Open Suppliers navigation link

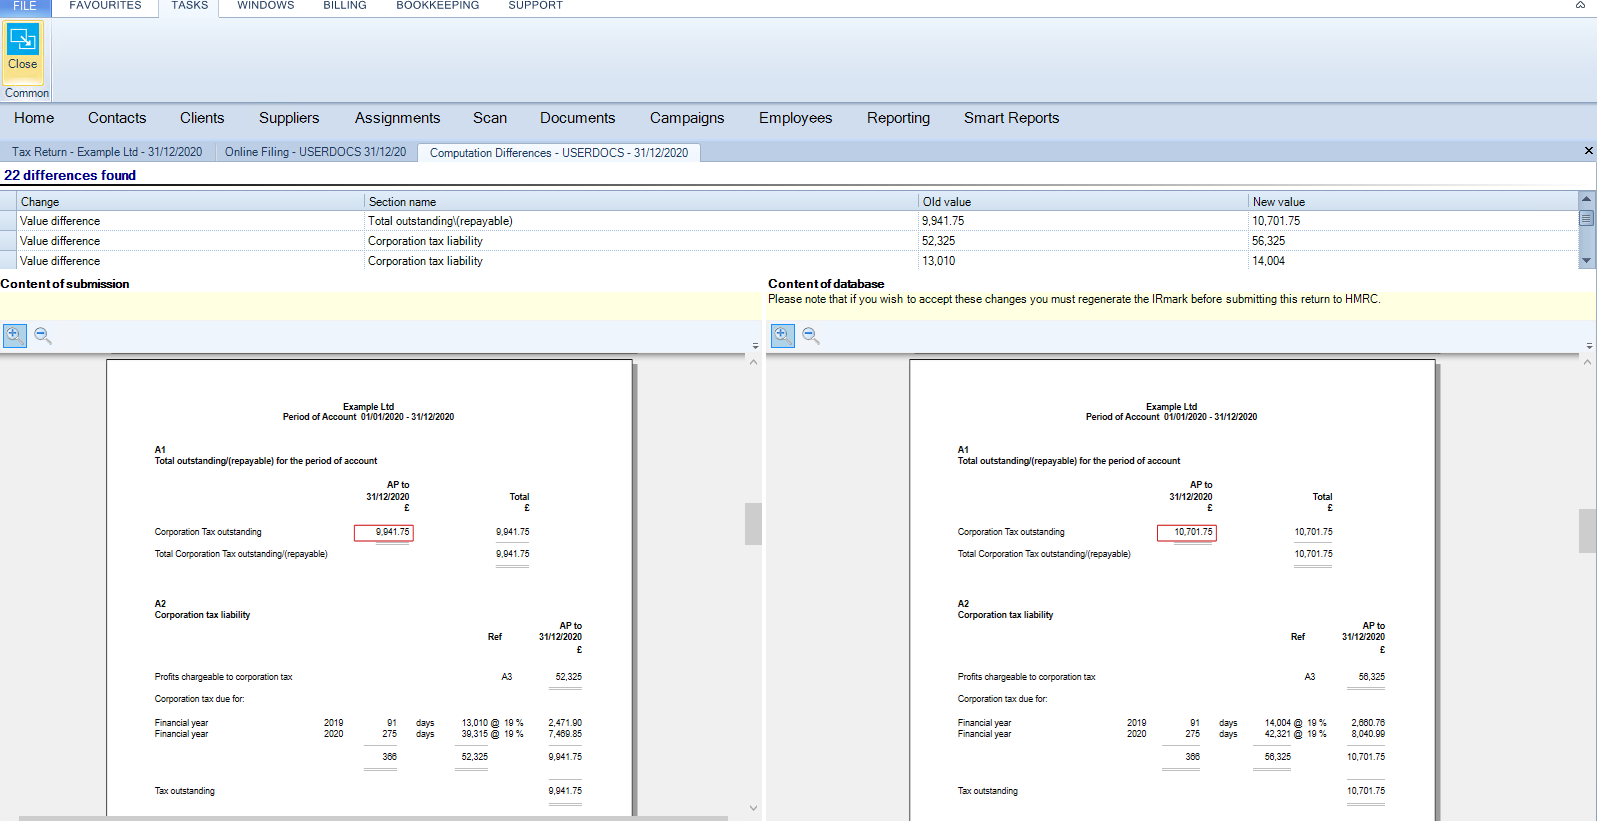point(289,118)
